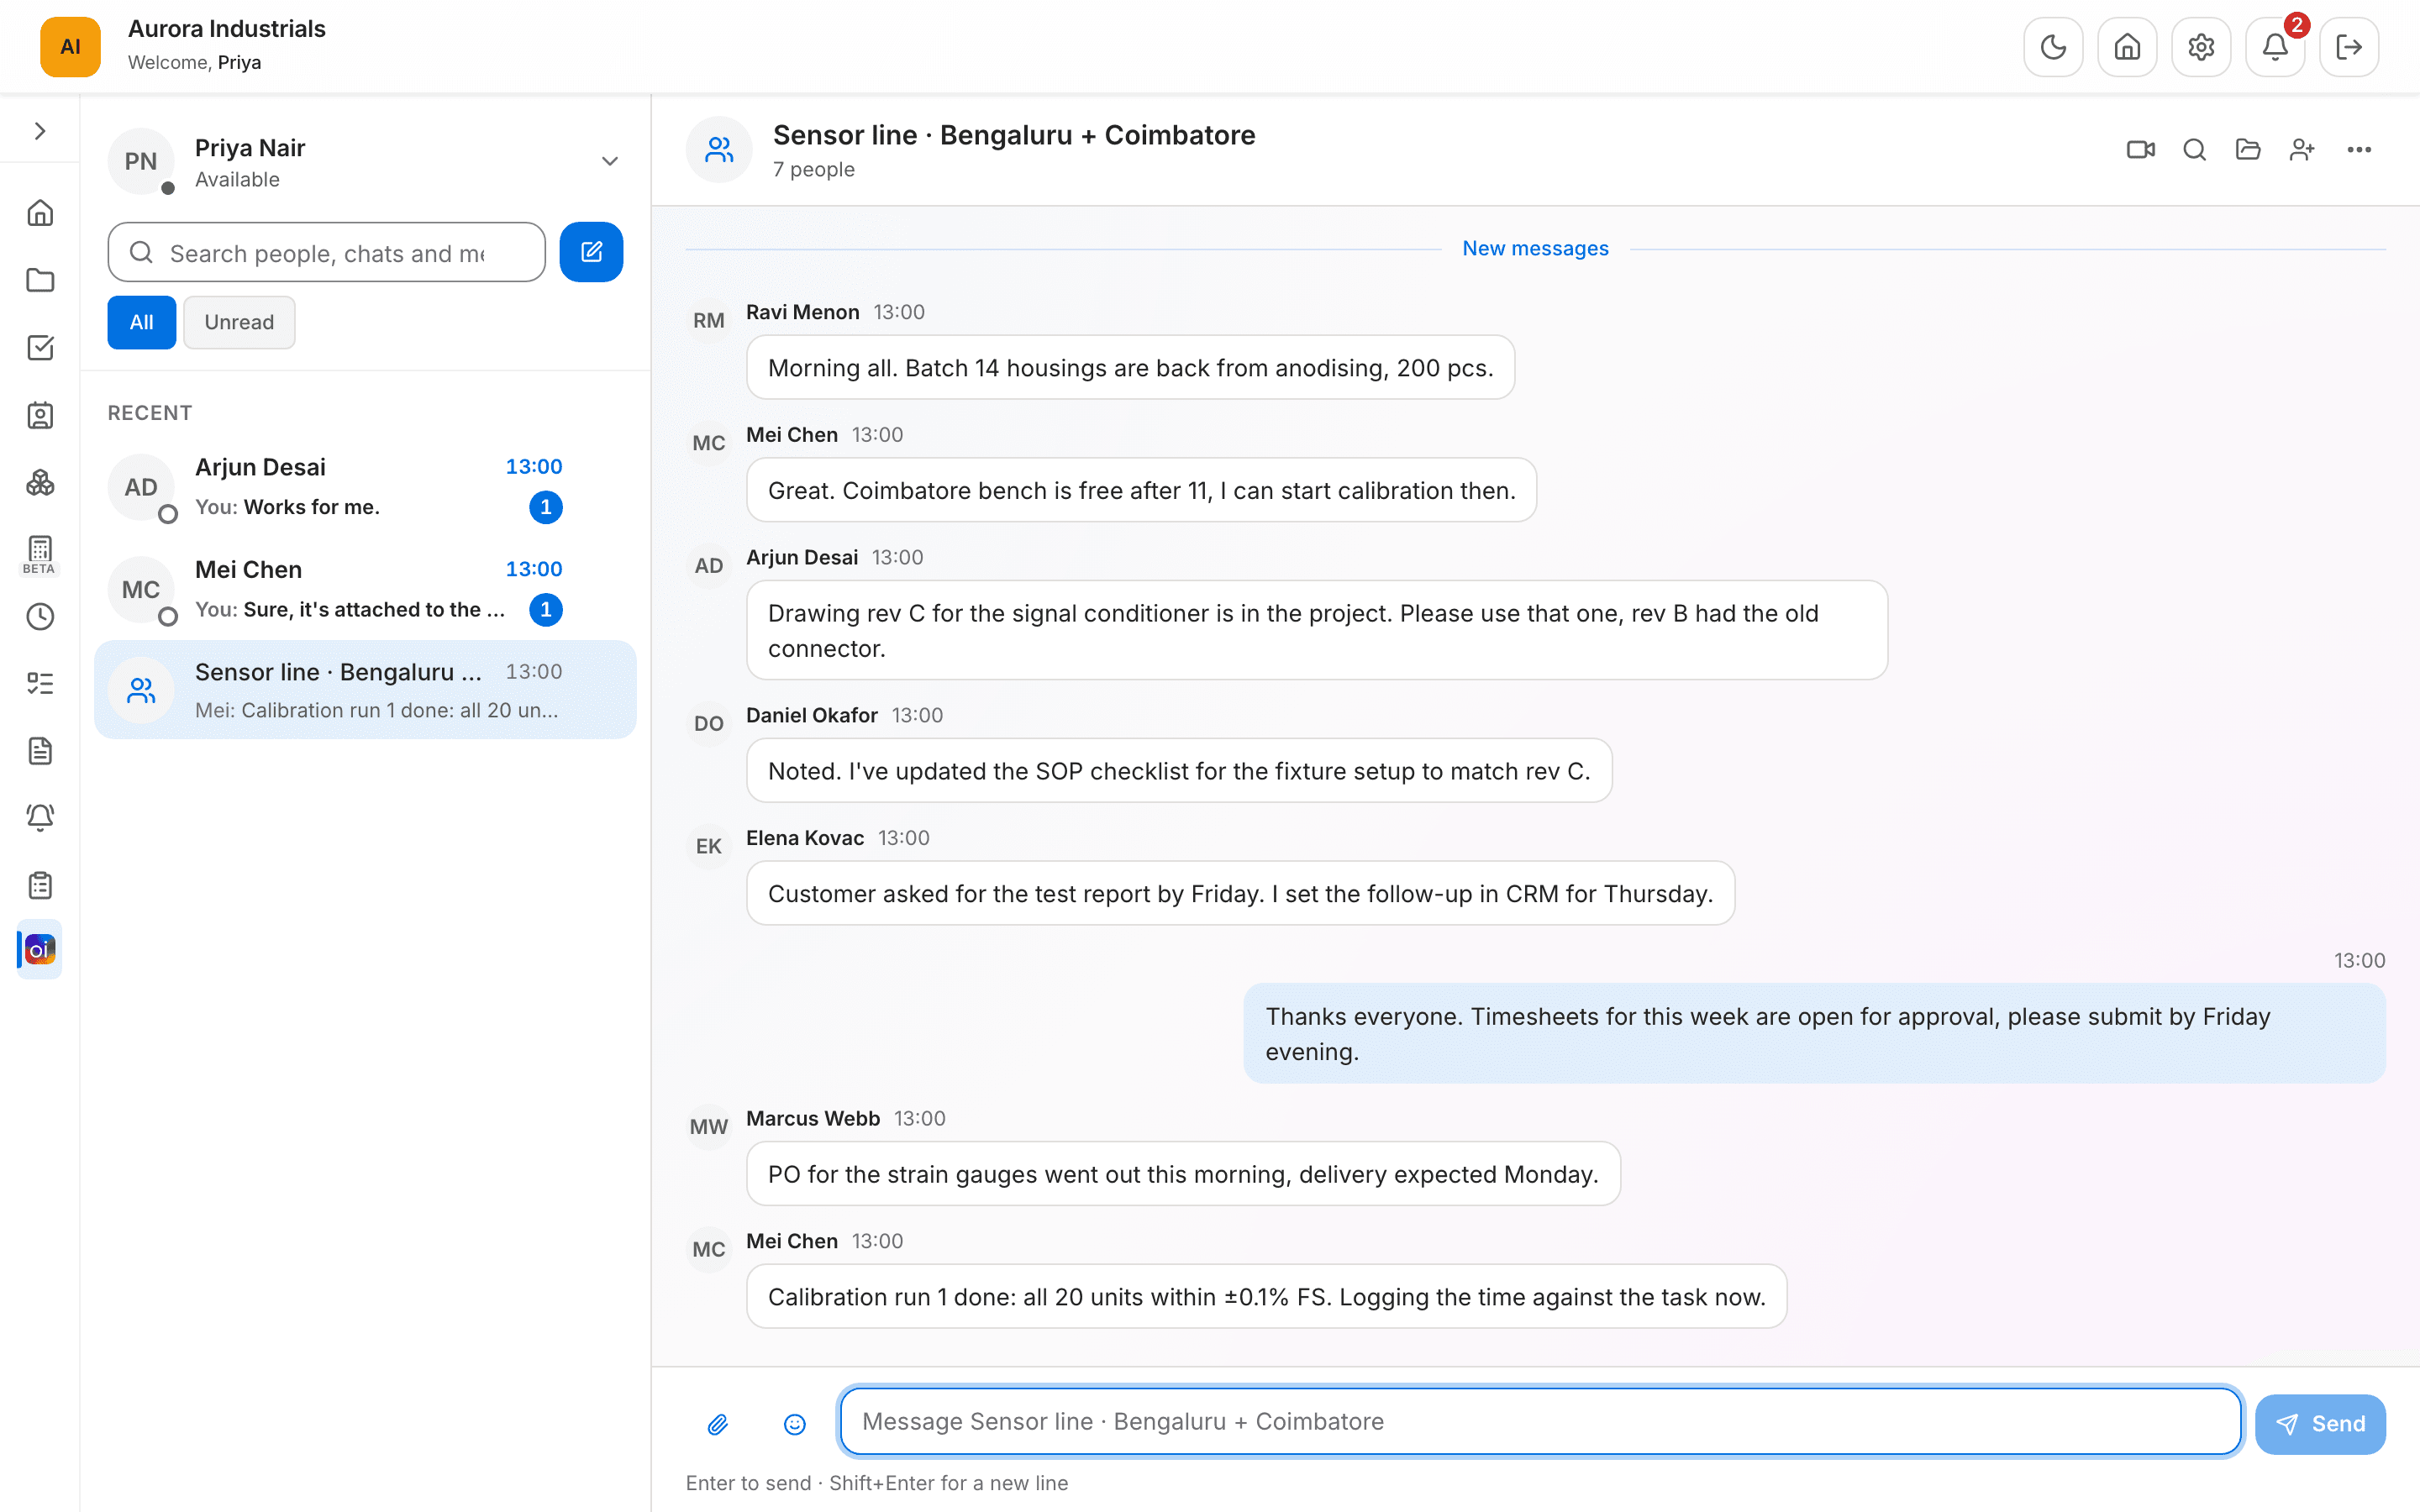Open the emoji picker

(x=795, y=1424)
